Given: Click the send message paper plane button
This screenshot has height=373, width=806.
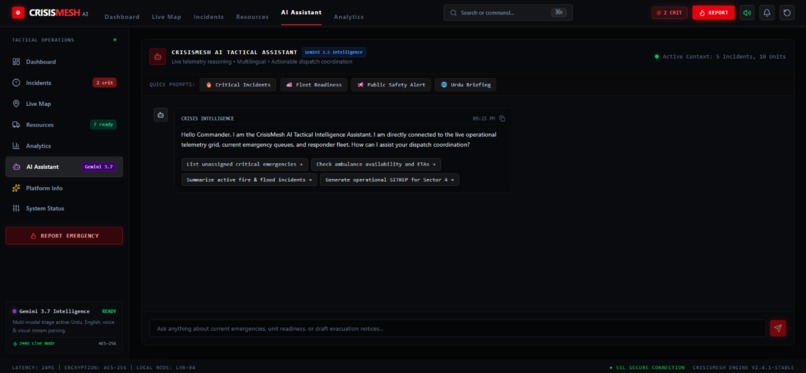Looking at the screenshot, I should 778,328.
